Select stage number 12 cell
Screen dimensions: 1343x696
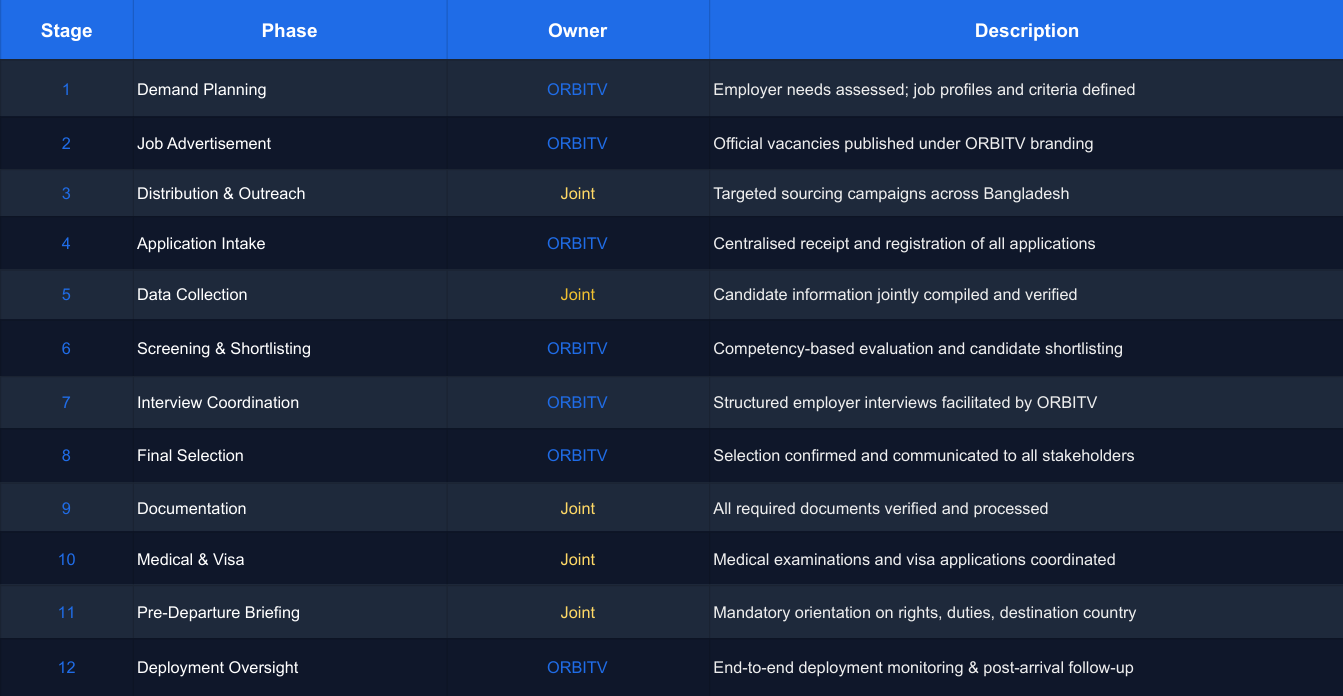(x=66, y=667)
